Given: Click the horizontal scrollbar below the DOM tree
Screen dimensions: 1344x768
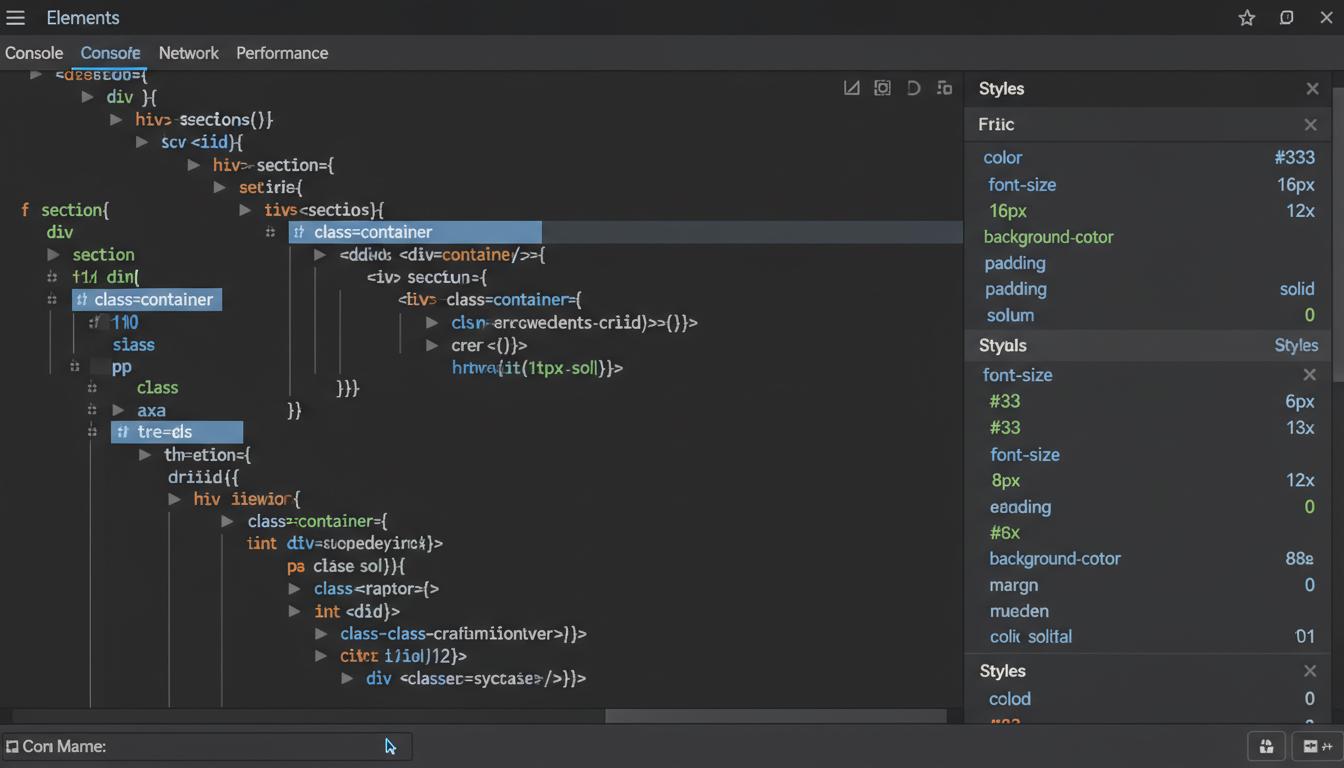Looking at the screenshot, I should click(x=776, y=716).
